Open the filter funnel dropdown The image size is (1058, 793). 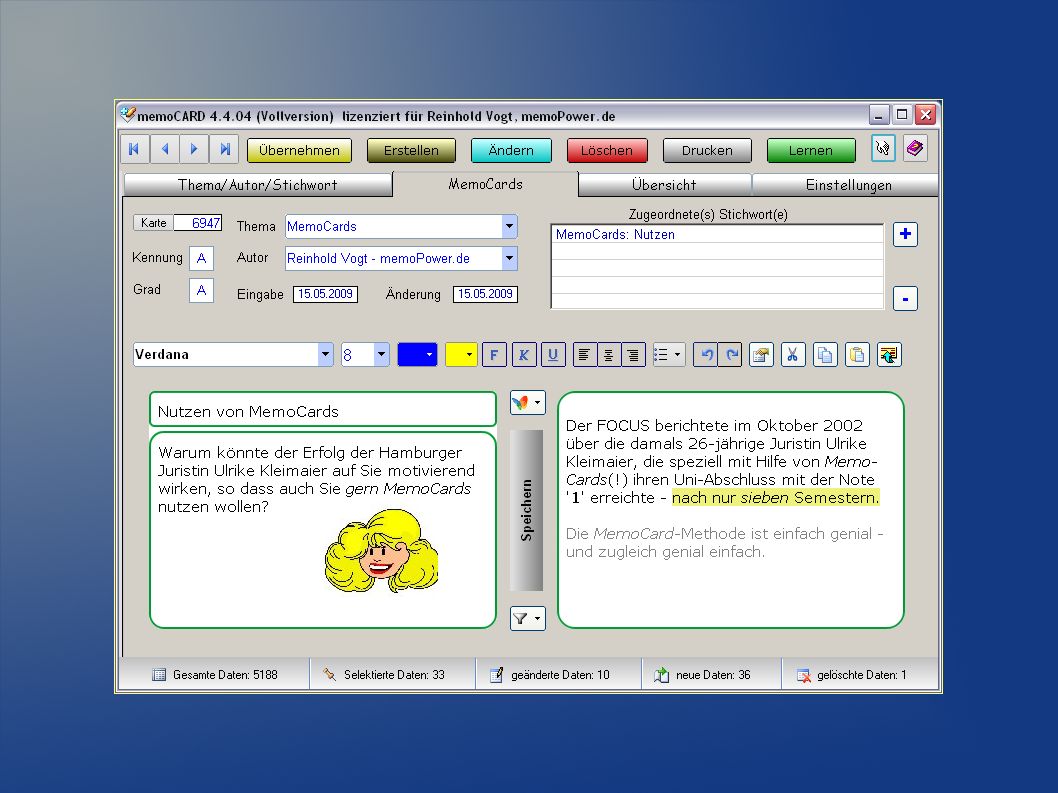[x=528, y=618]
